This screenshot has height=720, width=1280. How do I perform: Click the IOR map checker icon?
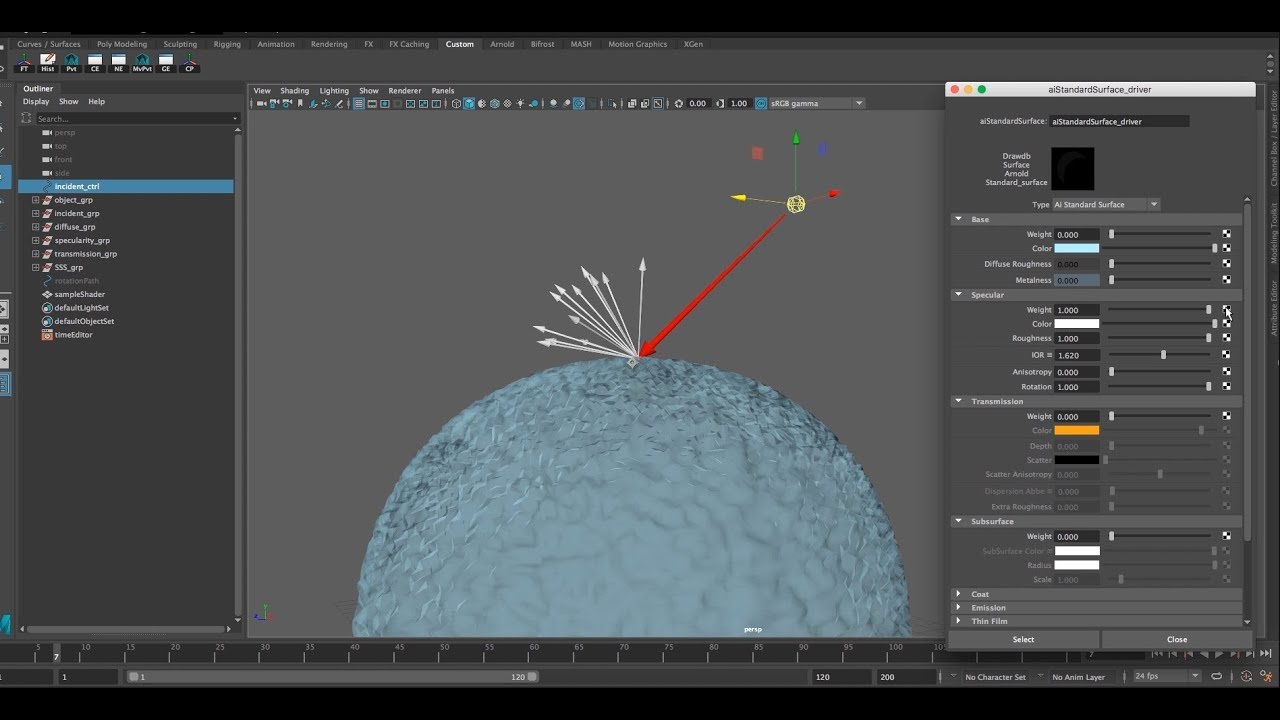tap(1226, 355)
